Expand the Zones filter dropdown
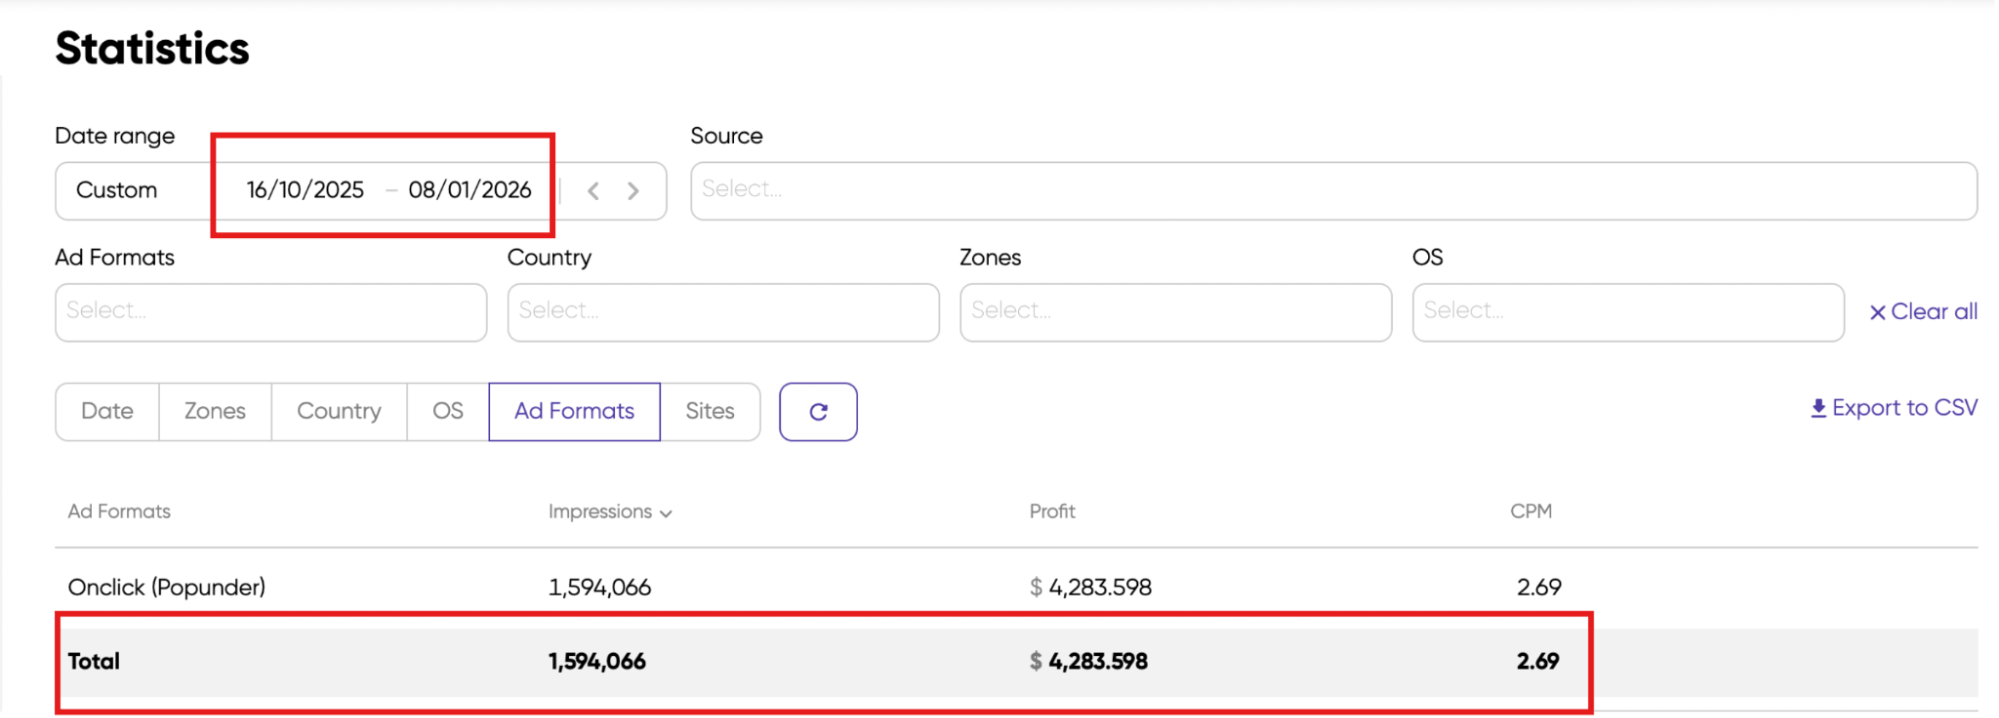This screenshot has height=718, width=1999. tap(1175, 312)
